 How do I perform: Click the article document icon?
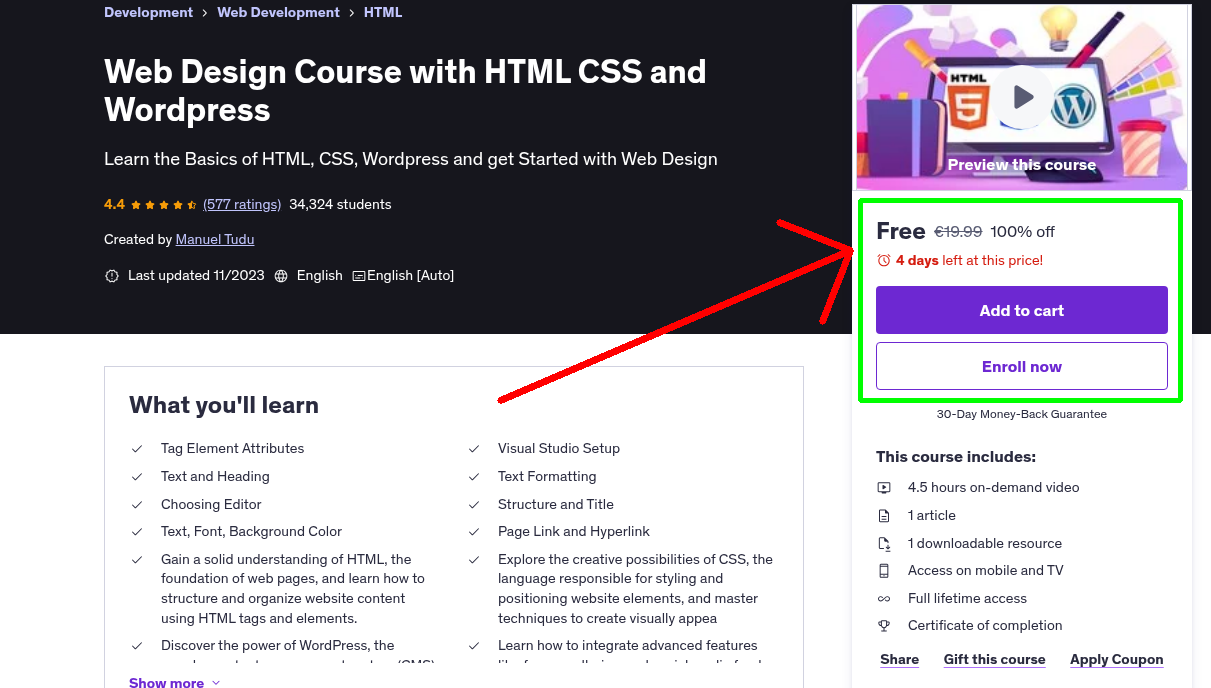point(884,516)
